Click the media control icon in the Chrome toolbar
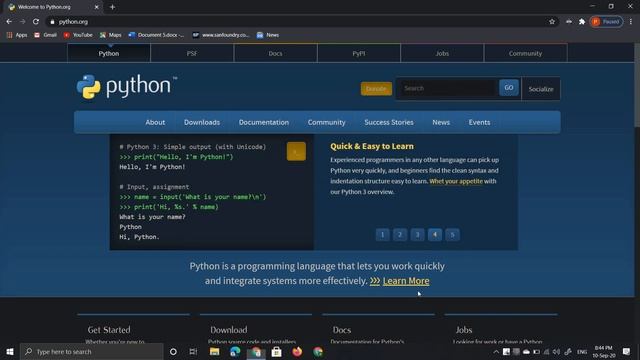The height and width of the screenshot is (360, 640). pyautogui.click(x=569, y=22)
